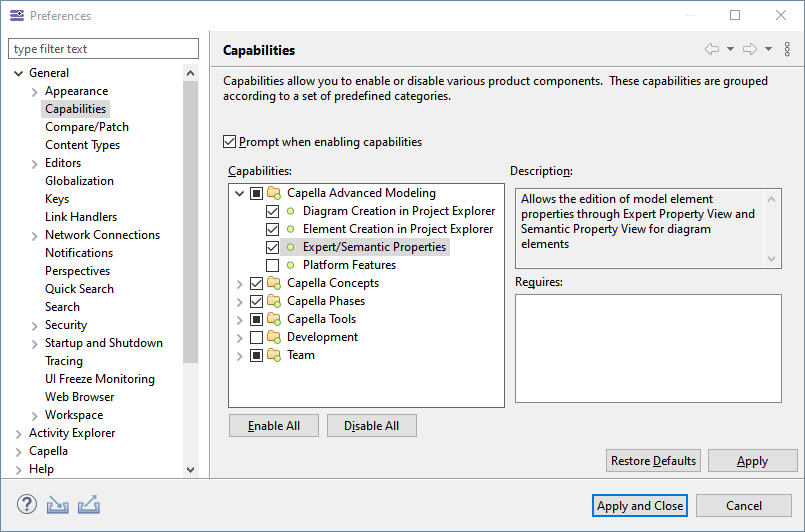
Task: Select Content Types preference page
Action: click(x=82, y=145)
